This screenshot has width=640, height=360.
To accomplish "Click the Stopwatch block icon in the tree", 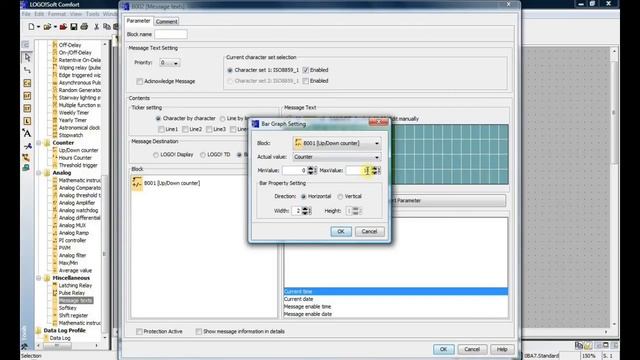I will click(x=55, y=135).
